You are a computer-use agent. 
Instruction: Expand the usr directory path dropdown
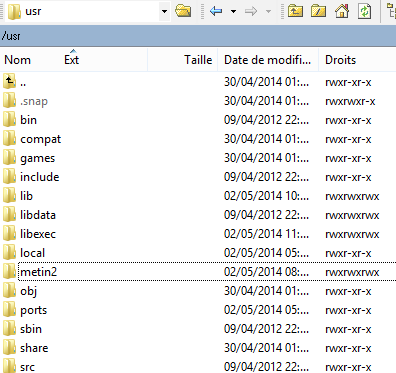[x=164, y=11]
